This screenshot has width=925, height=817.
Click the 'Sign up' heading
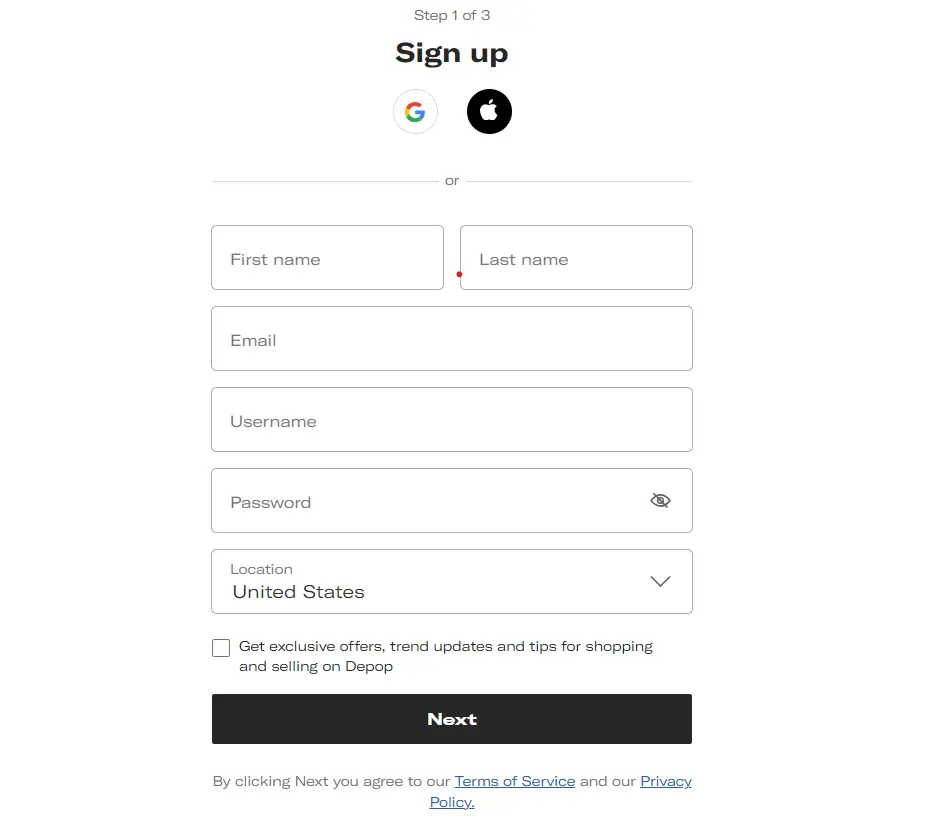point(452,53)
